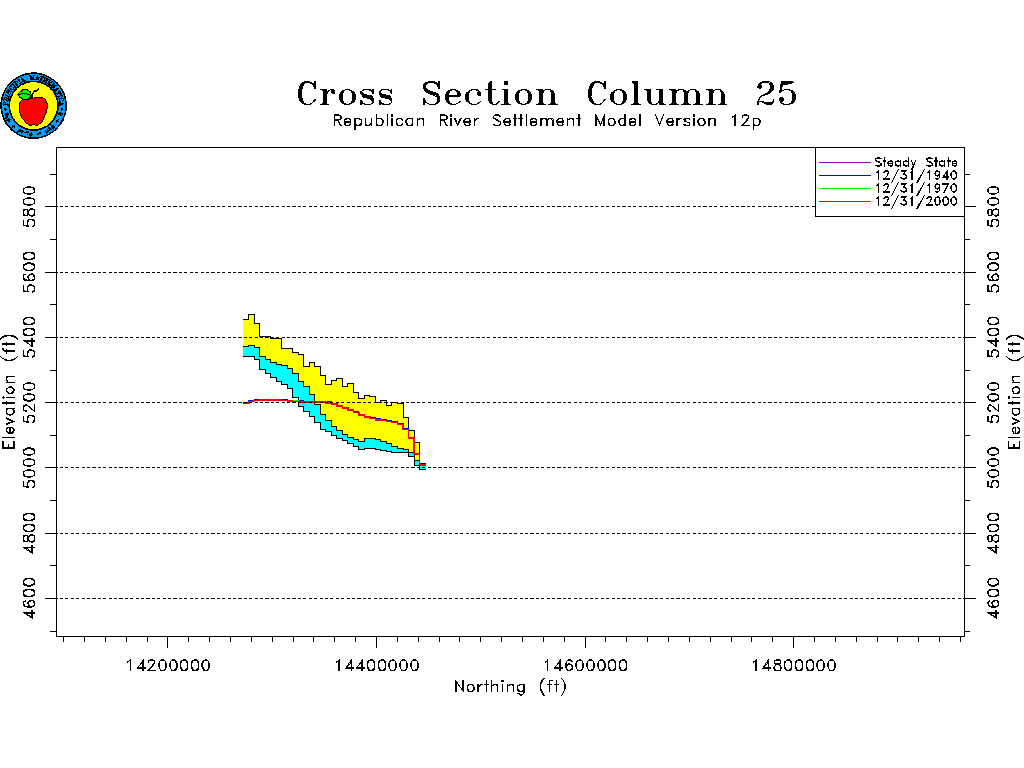Click the green 12/31/1970 legend line
1024x768 pixels.
click(x=844, y=188)
